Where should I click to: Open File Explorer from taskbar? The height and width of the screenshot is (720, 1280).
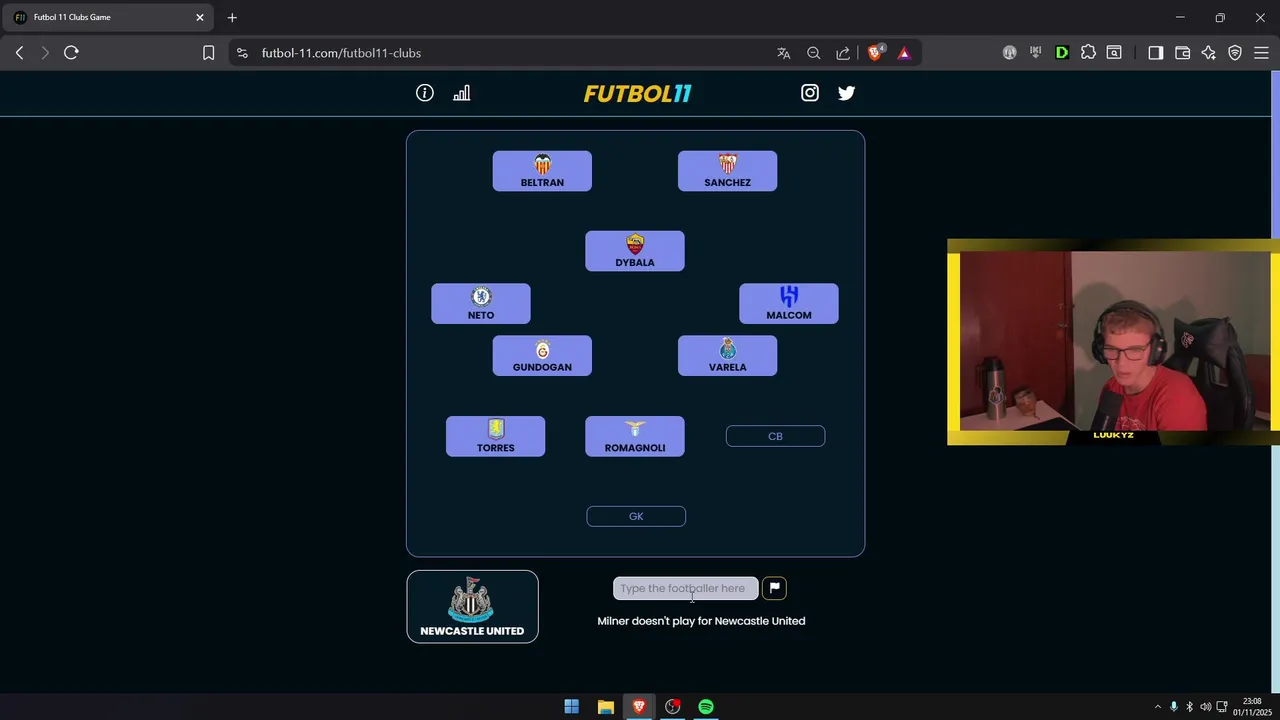pos(605,707)
